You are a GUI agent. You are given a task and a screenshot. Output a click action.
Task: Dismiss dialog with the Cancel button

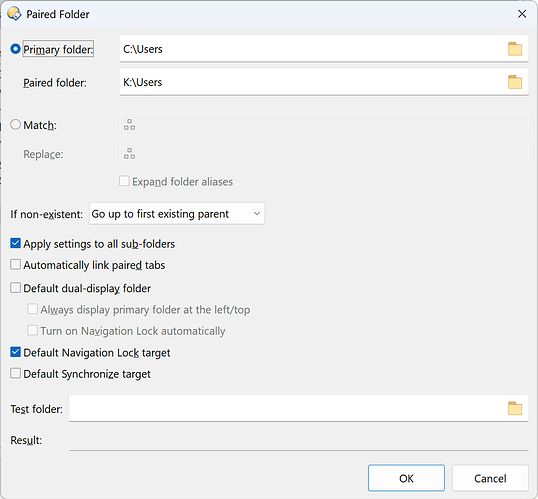490,478
